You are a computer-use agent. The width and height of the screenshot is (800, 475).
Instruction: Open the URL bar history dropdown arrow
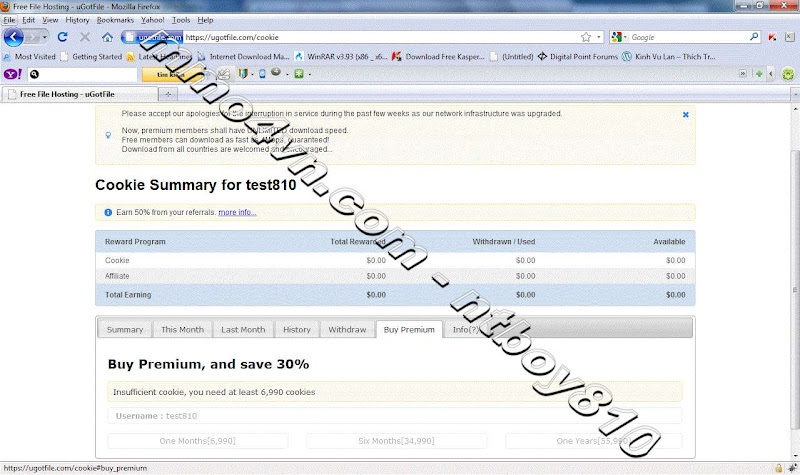point(598,37)
